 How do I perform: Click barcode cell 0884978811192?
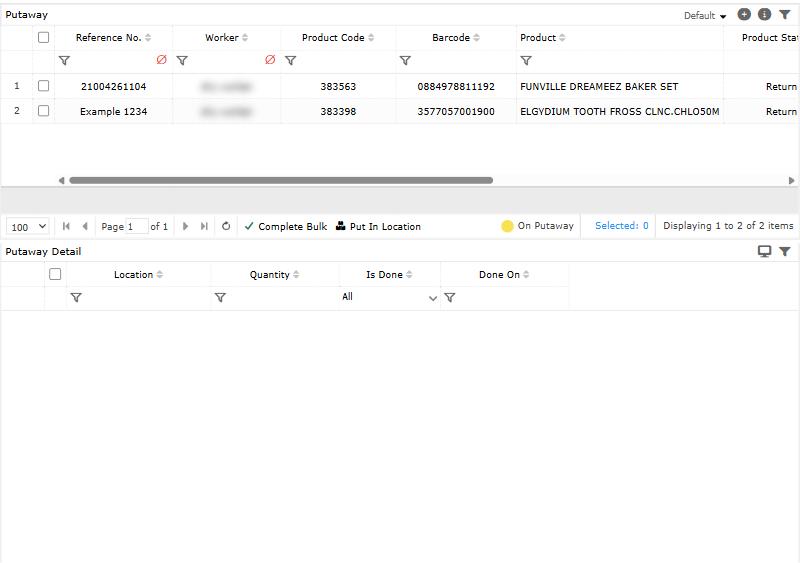[x=456, y=86]
